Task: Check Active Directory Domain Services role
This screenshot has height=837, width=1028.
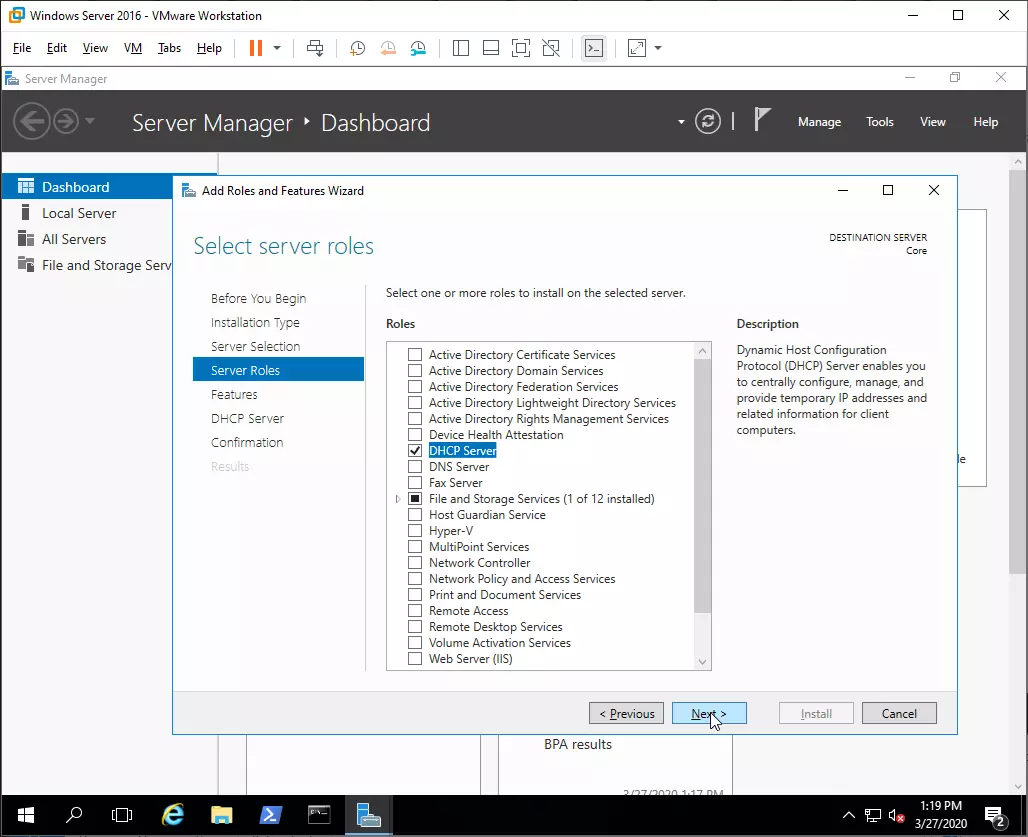Action: (415, 371)
